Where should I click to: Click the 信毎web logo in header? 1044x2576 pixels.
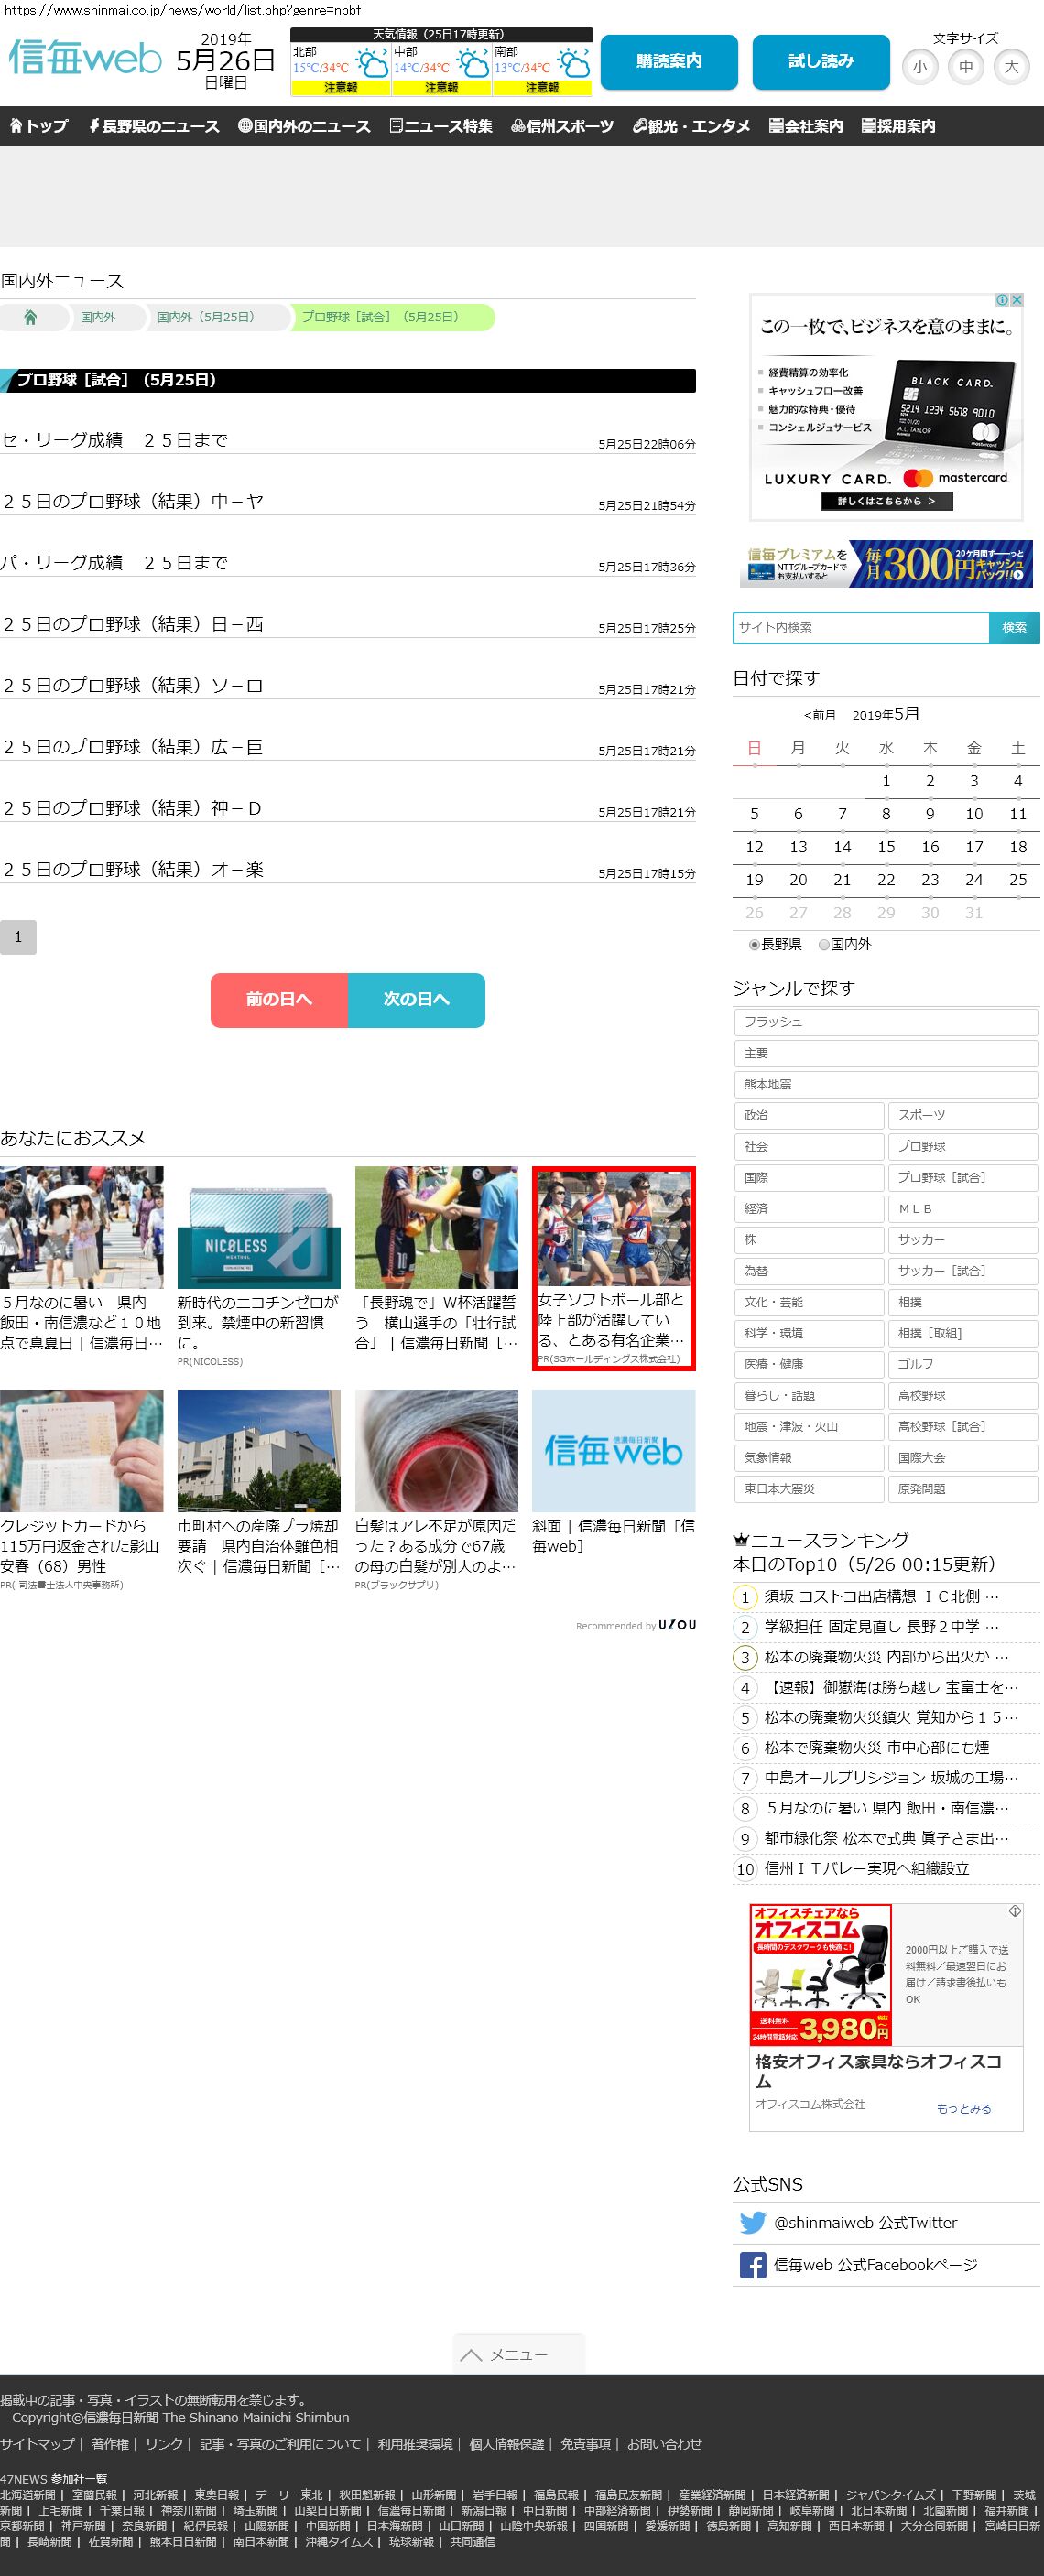[85, 59]
